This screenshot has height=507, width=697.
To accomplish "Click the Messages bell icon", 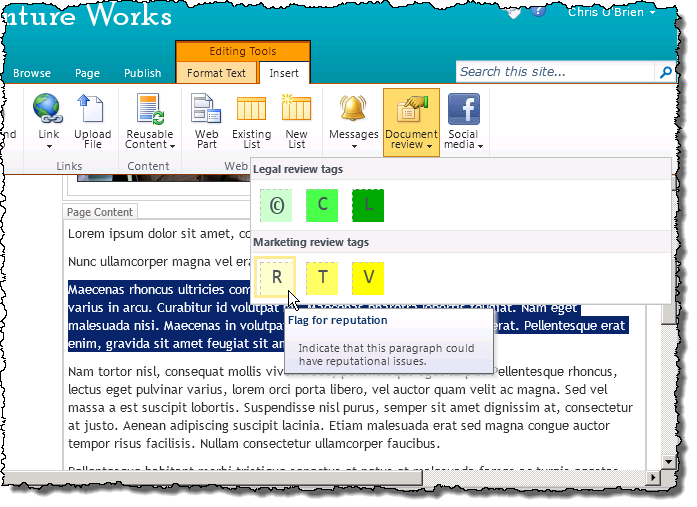I will click(353, 108).
